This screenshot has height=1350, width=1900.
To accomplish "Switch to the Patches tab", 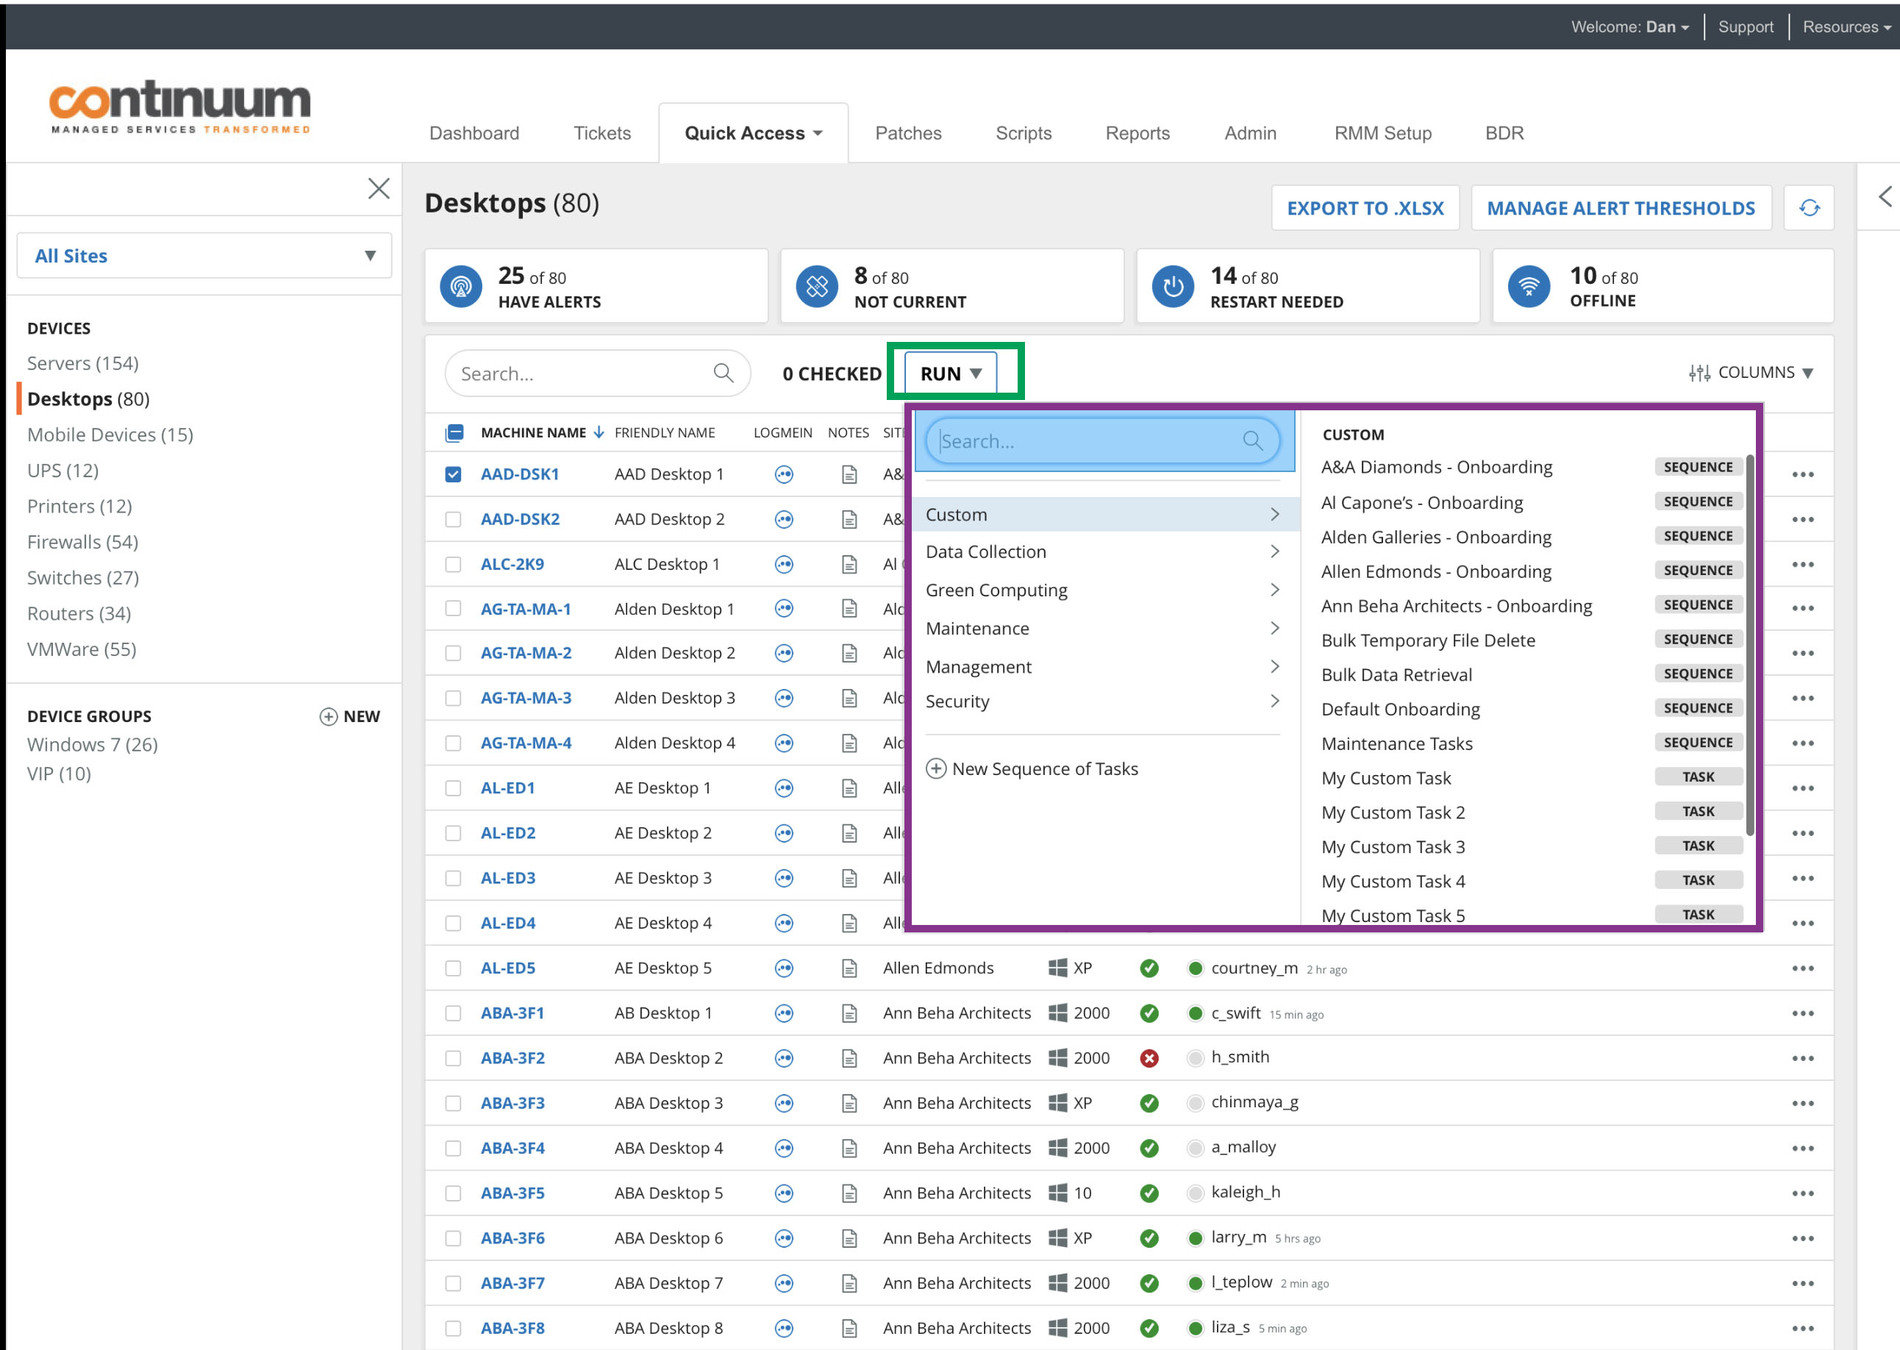I will coord(908,133).
